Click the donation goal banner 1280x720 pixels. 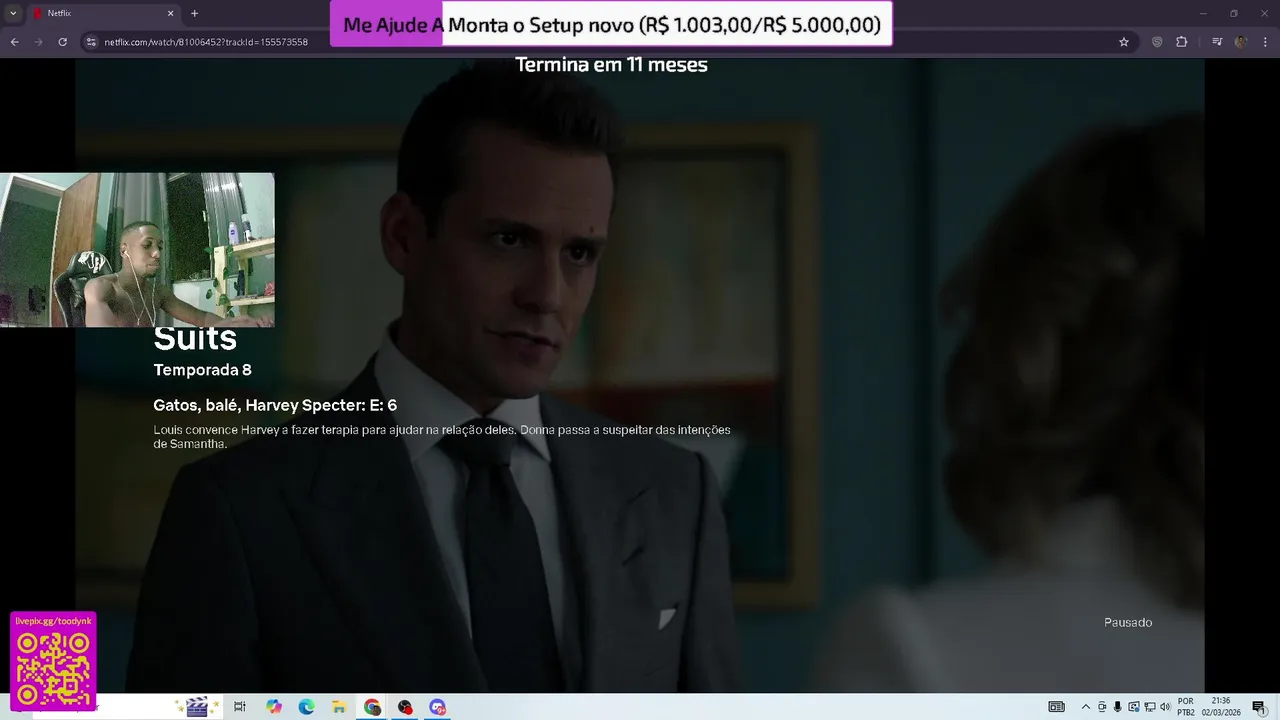click(x=611, y=24)
